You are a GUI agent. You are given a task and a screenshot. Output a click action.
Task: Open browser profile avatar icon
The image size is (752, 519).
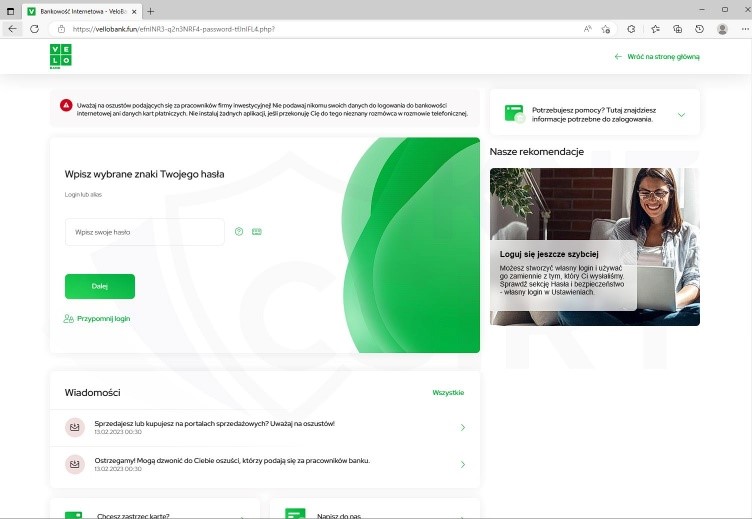coord(722,29)
